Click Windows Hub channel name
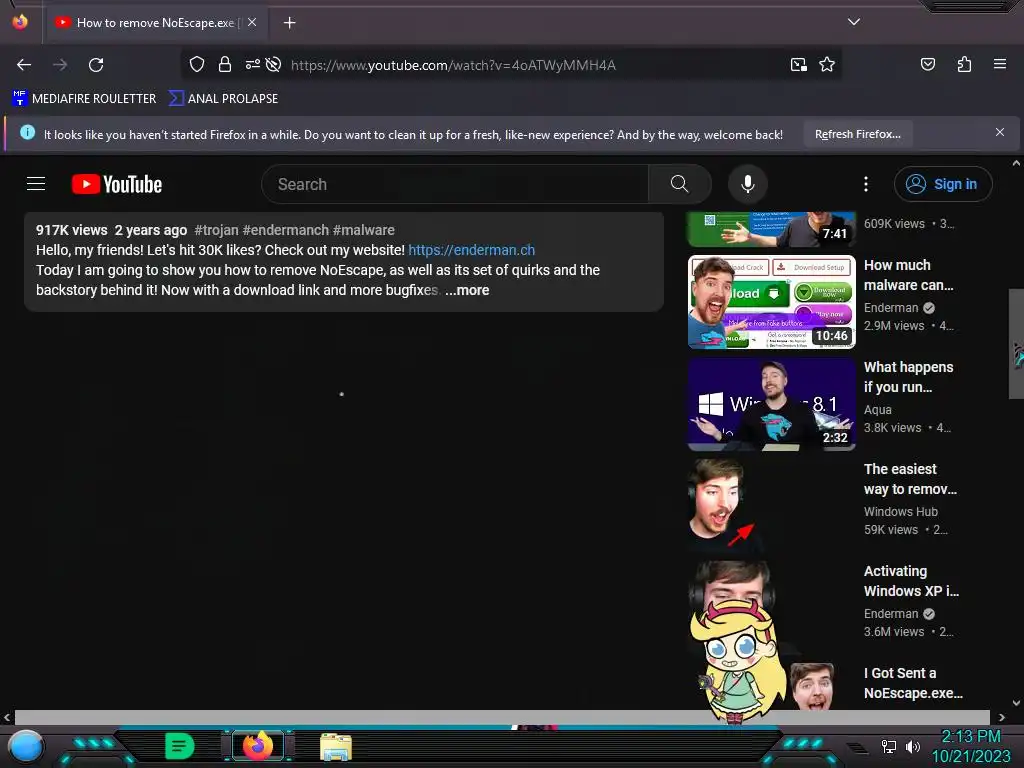Viewport: 1024px width, 768px height. (x=901, y=511)
